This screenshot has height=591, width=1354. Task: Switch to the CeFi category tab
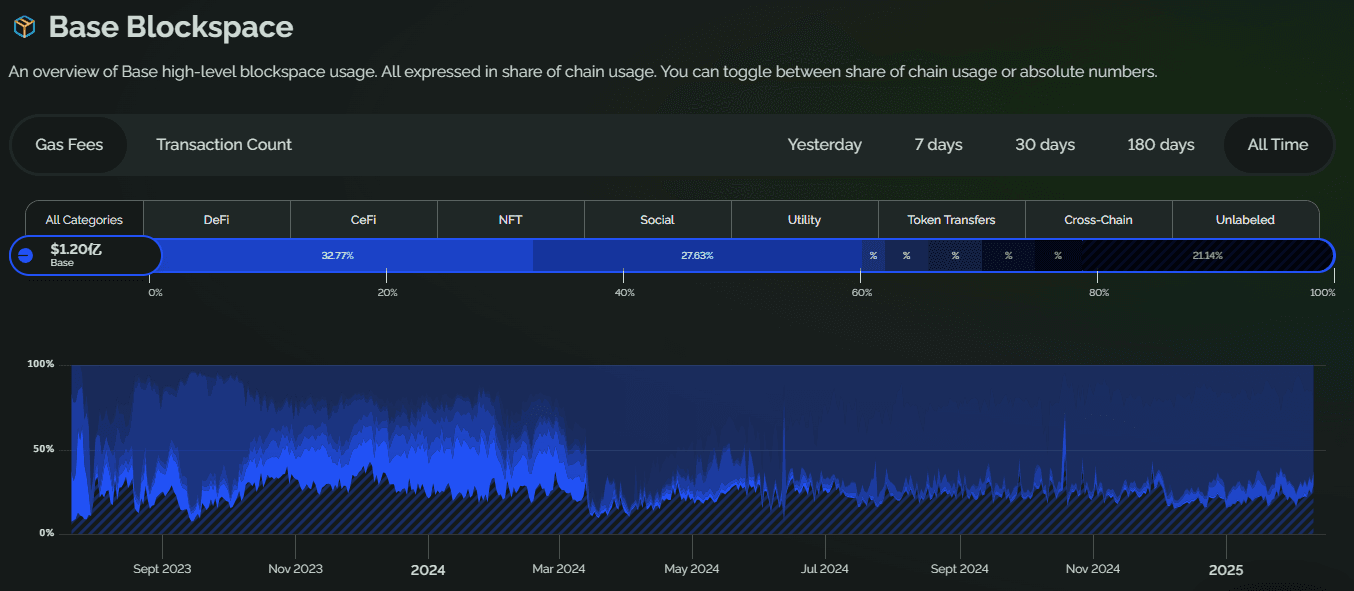(x=363, y=220)
